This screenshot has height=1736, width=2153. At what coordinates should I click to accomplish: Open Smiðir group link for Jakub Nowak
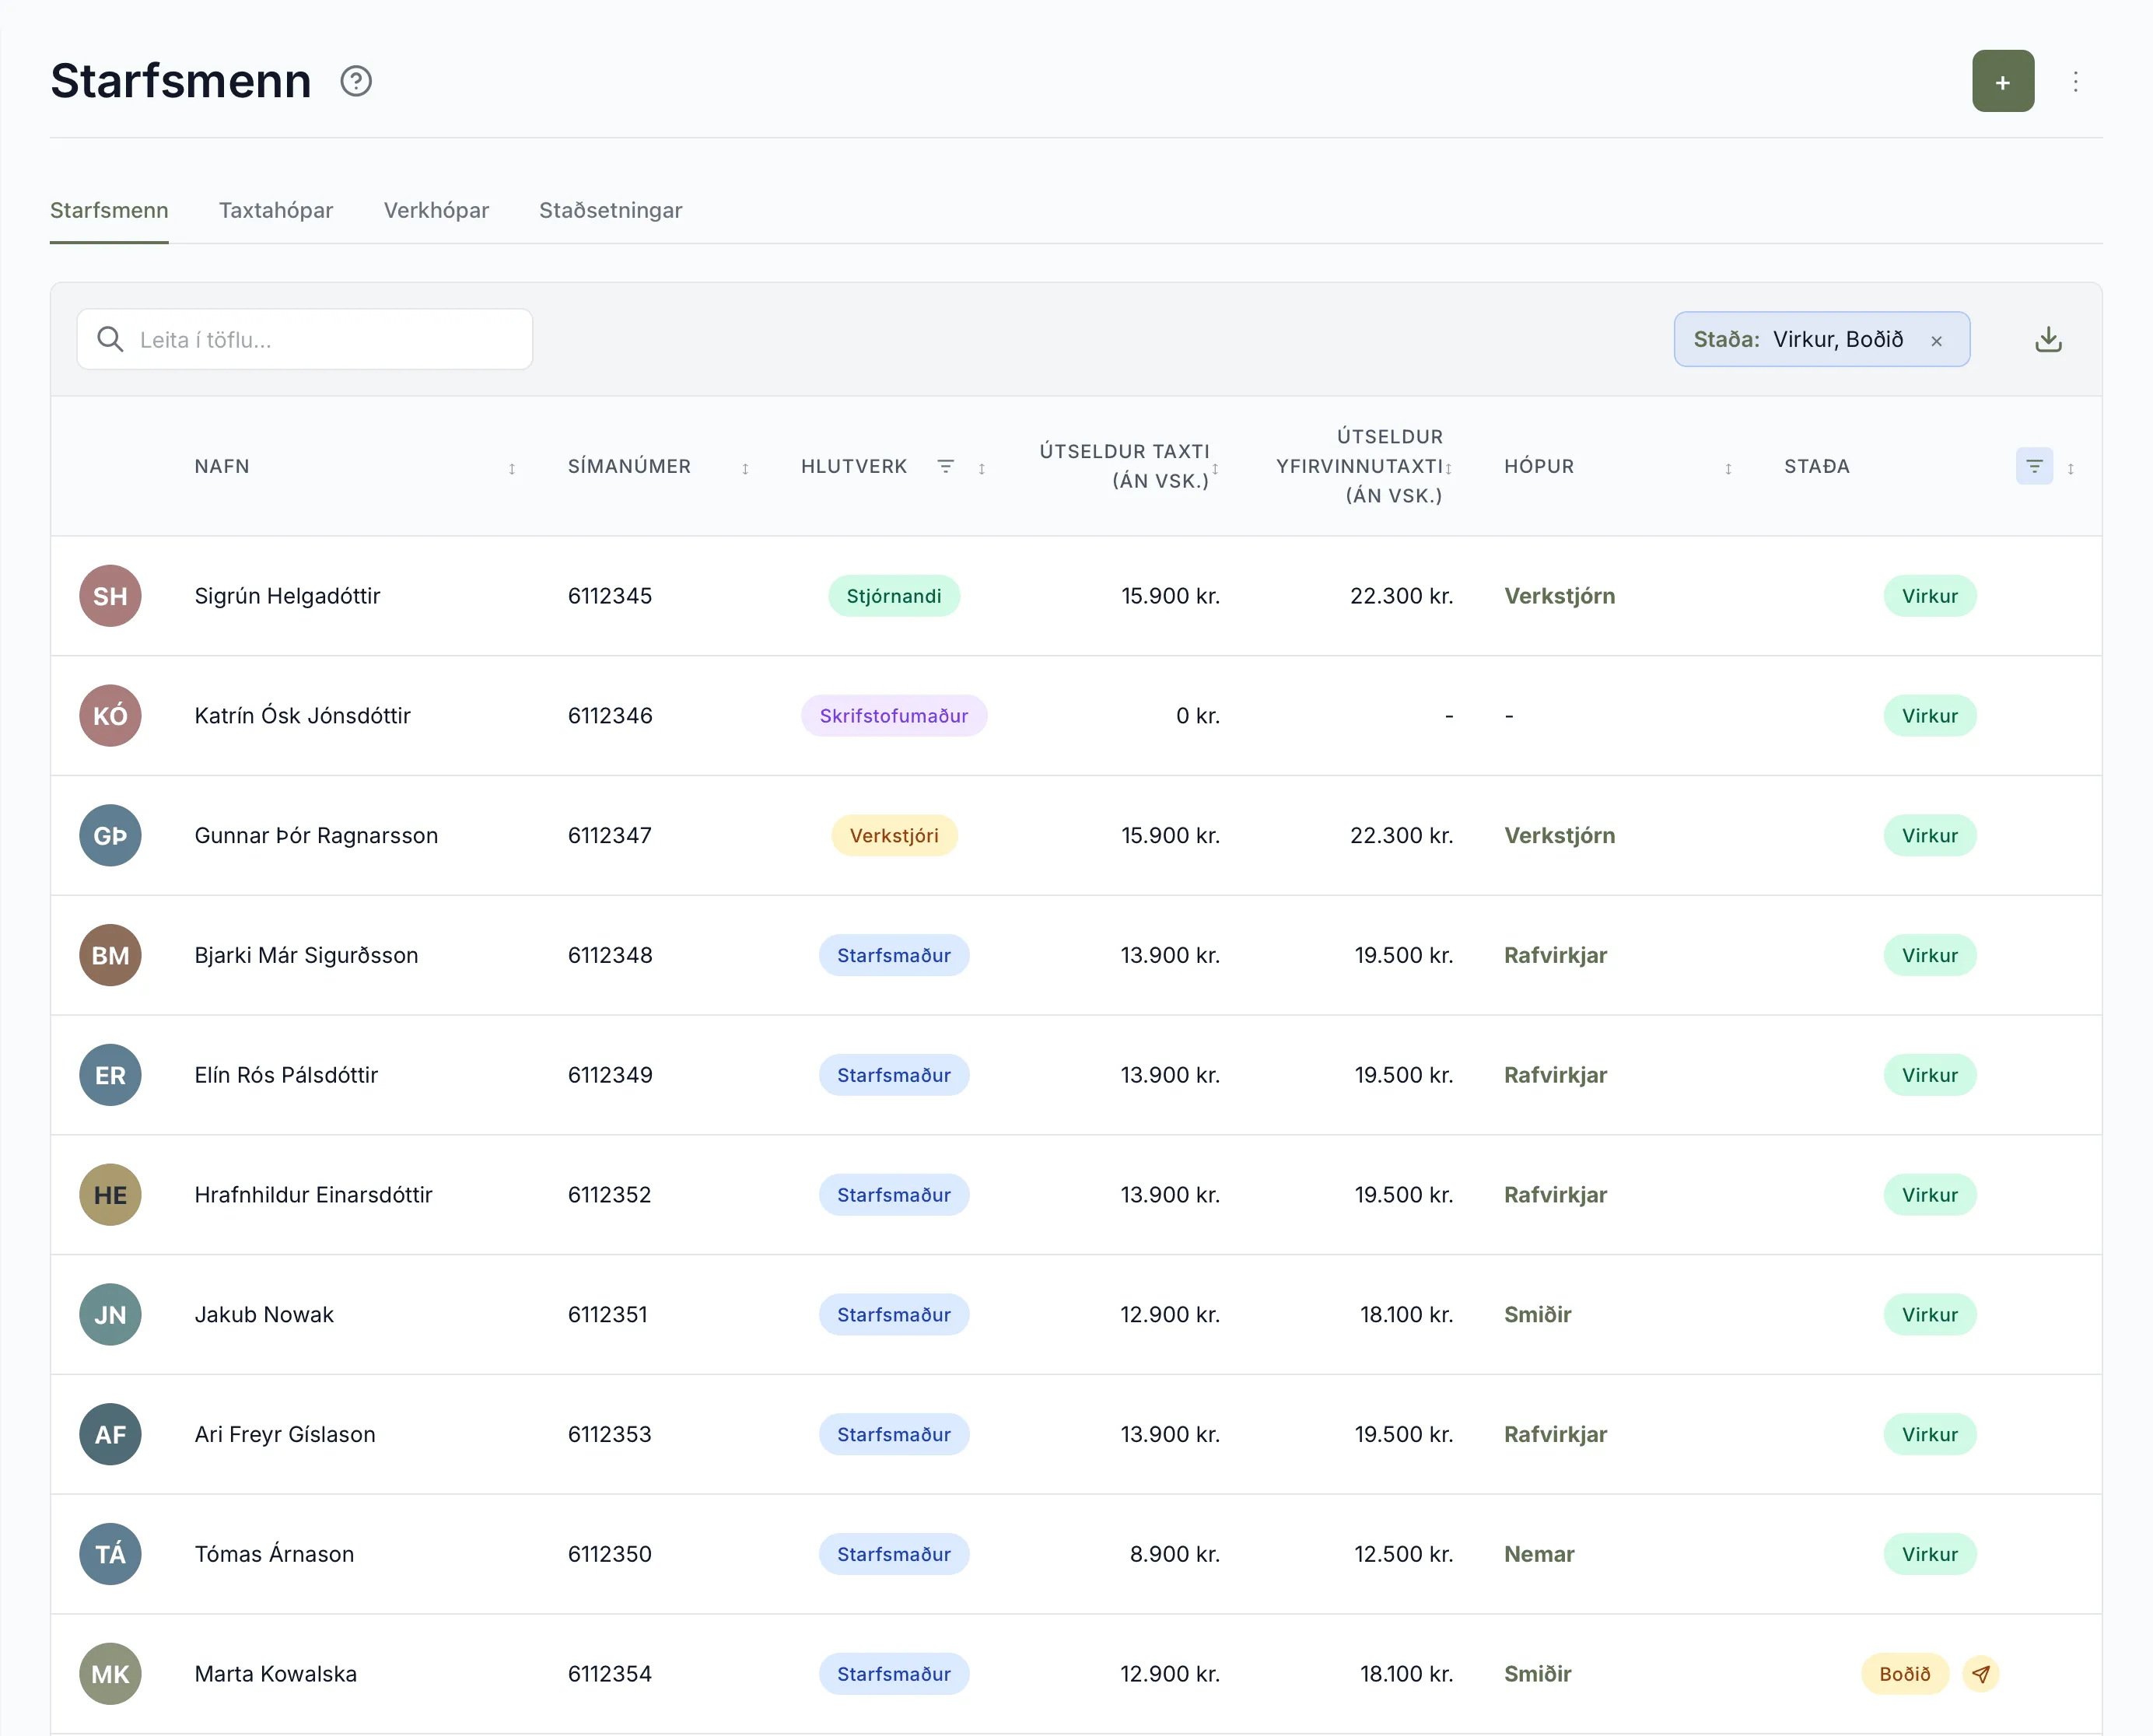[1537, 1314]
